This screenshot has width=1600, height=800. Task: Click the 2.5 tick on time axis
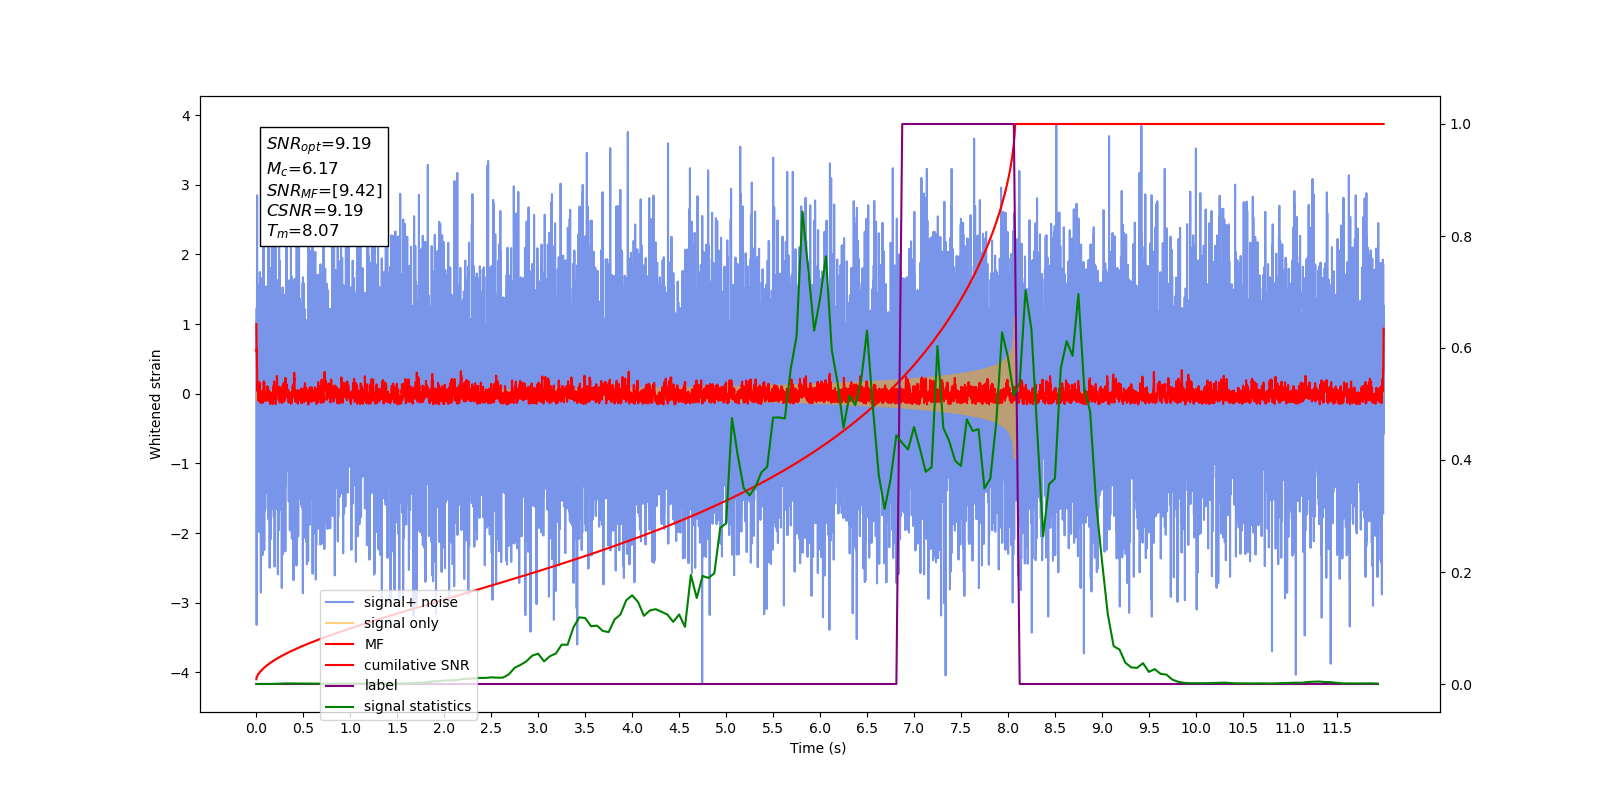point(491,728)
